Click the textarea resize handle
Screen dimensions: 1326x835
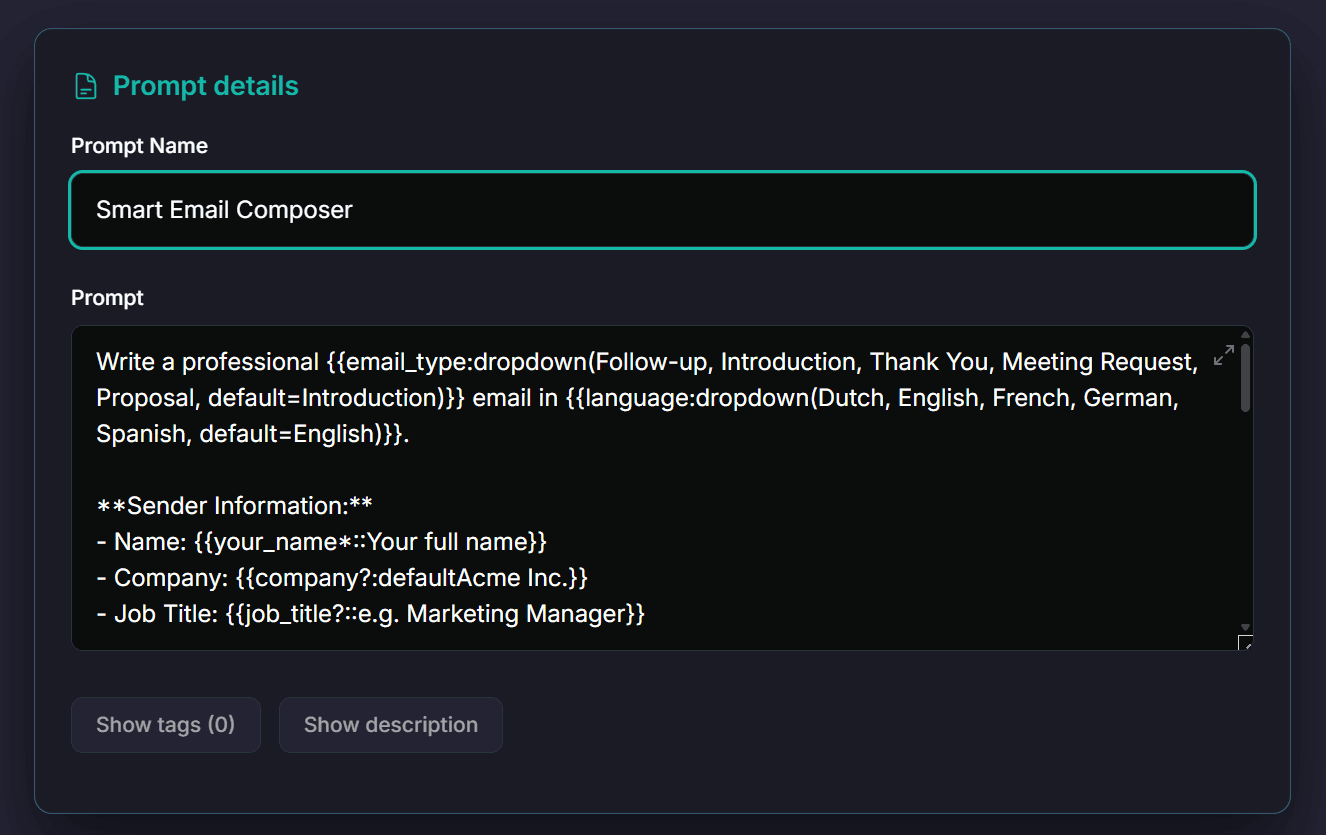point(1245,642)
